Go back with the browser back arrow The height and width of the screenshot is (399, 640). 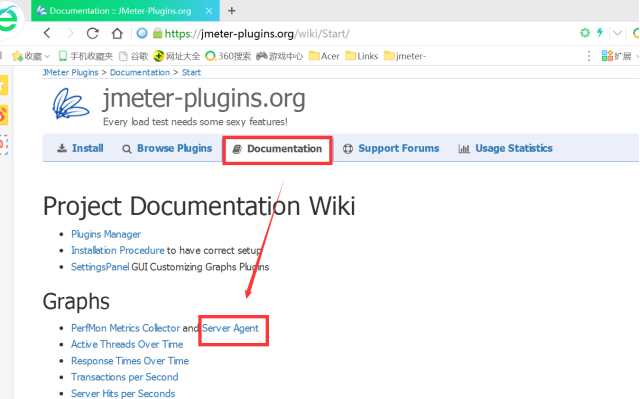click(47, 33)
